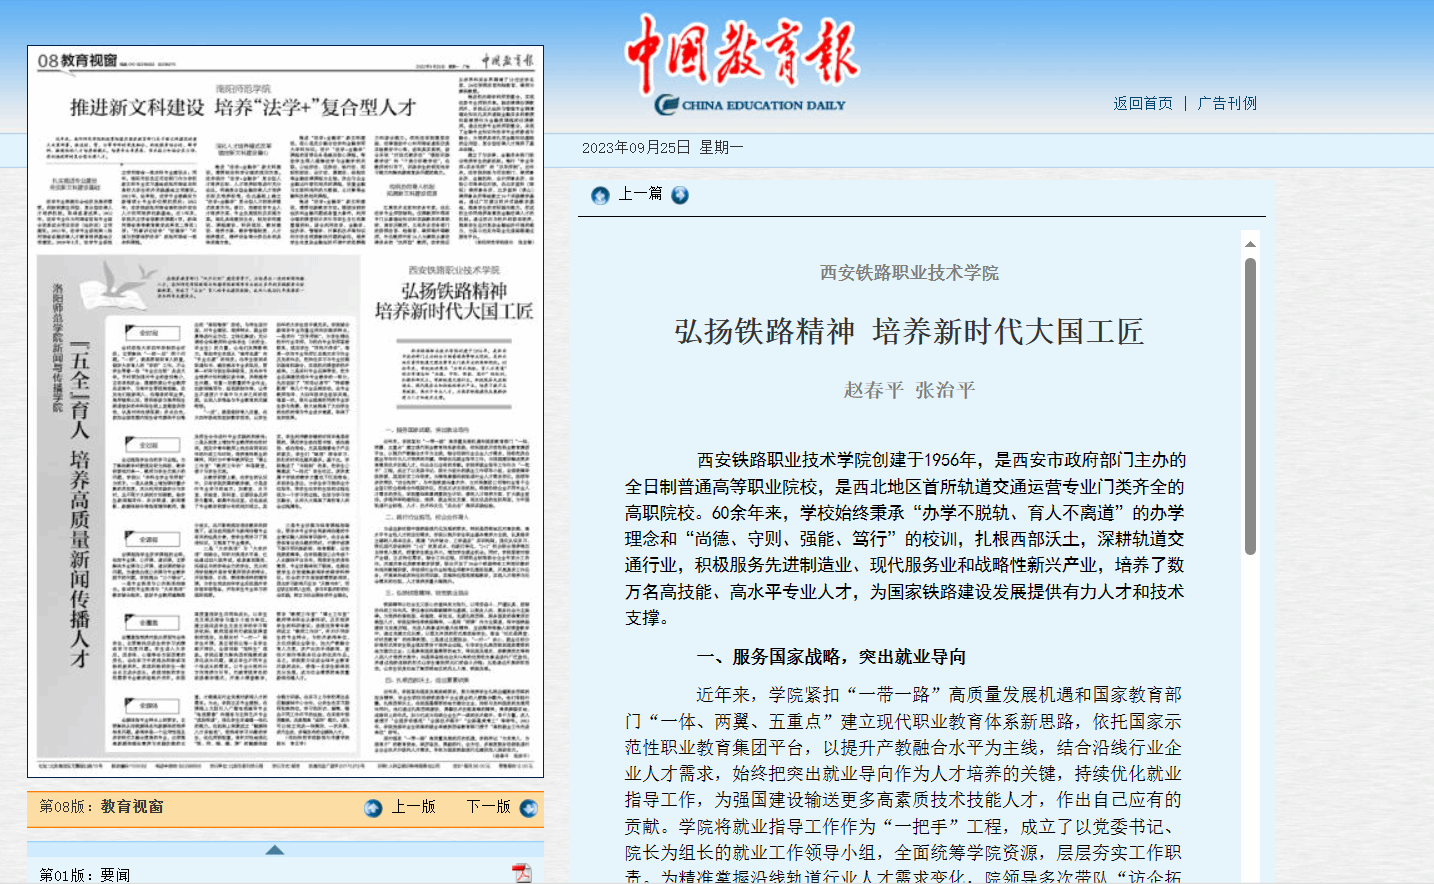Viewport: 1434px width, 884px height.
Task: Click the 上一篇 text link
Action: point(640,194)
